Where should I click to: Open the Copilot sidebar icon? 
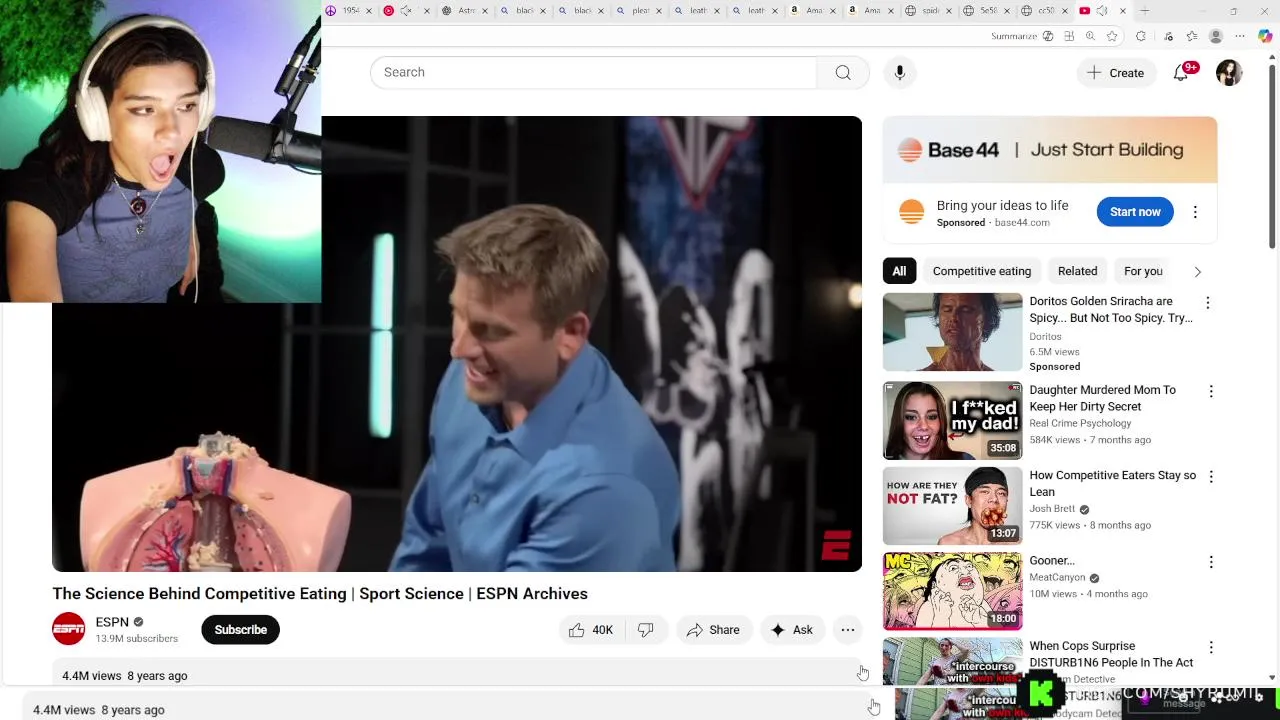tap(1265, 36)
